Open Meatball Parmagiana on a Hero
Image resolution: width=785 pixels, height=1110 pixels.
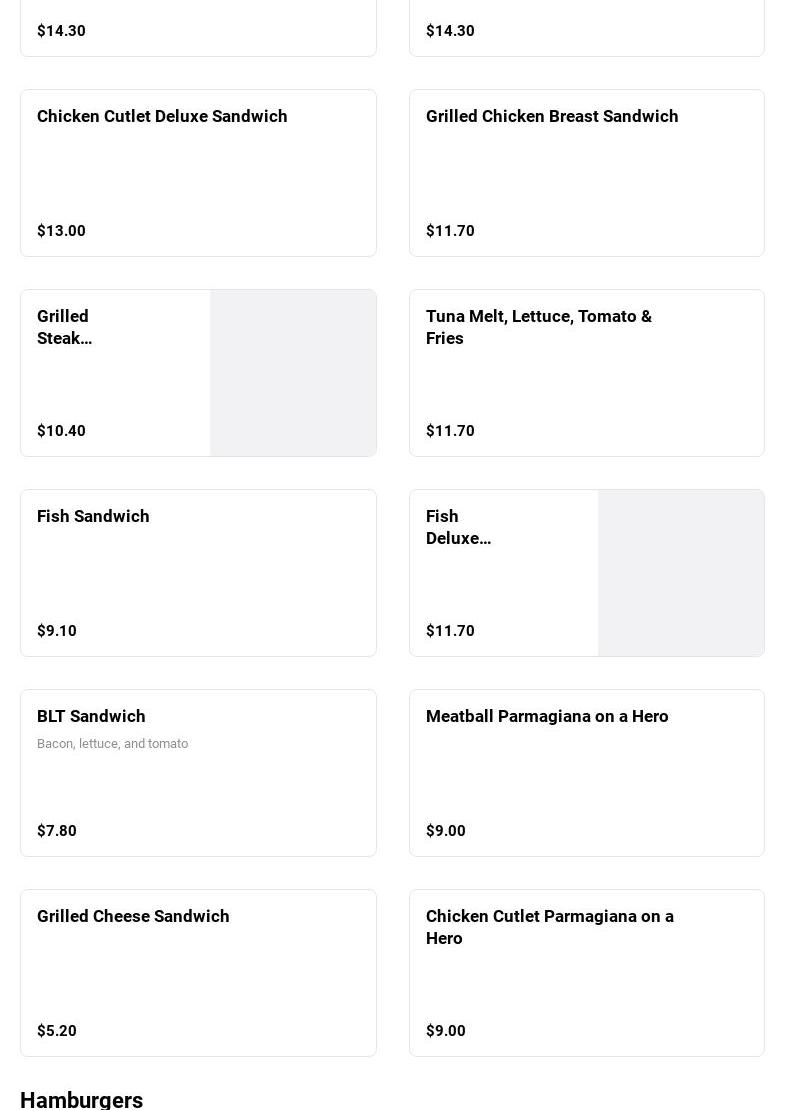point(547,717)
